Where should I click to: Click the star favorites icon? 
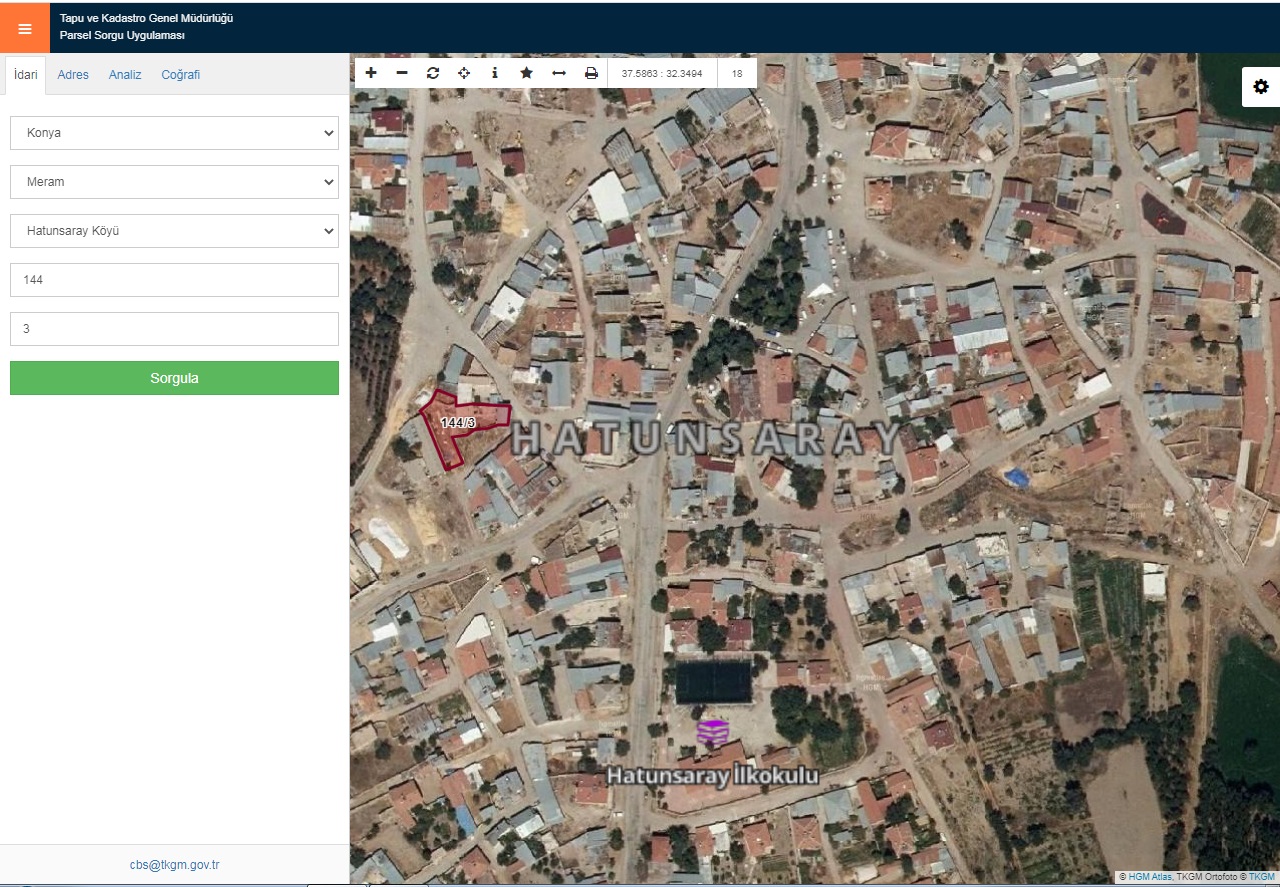[x=526, y=73]
